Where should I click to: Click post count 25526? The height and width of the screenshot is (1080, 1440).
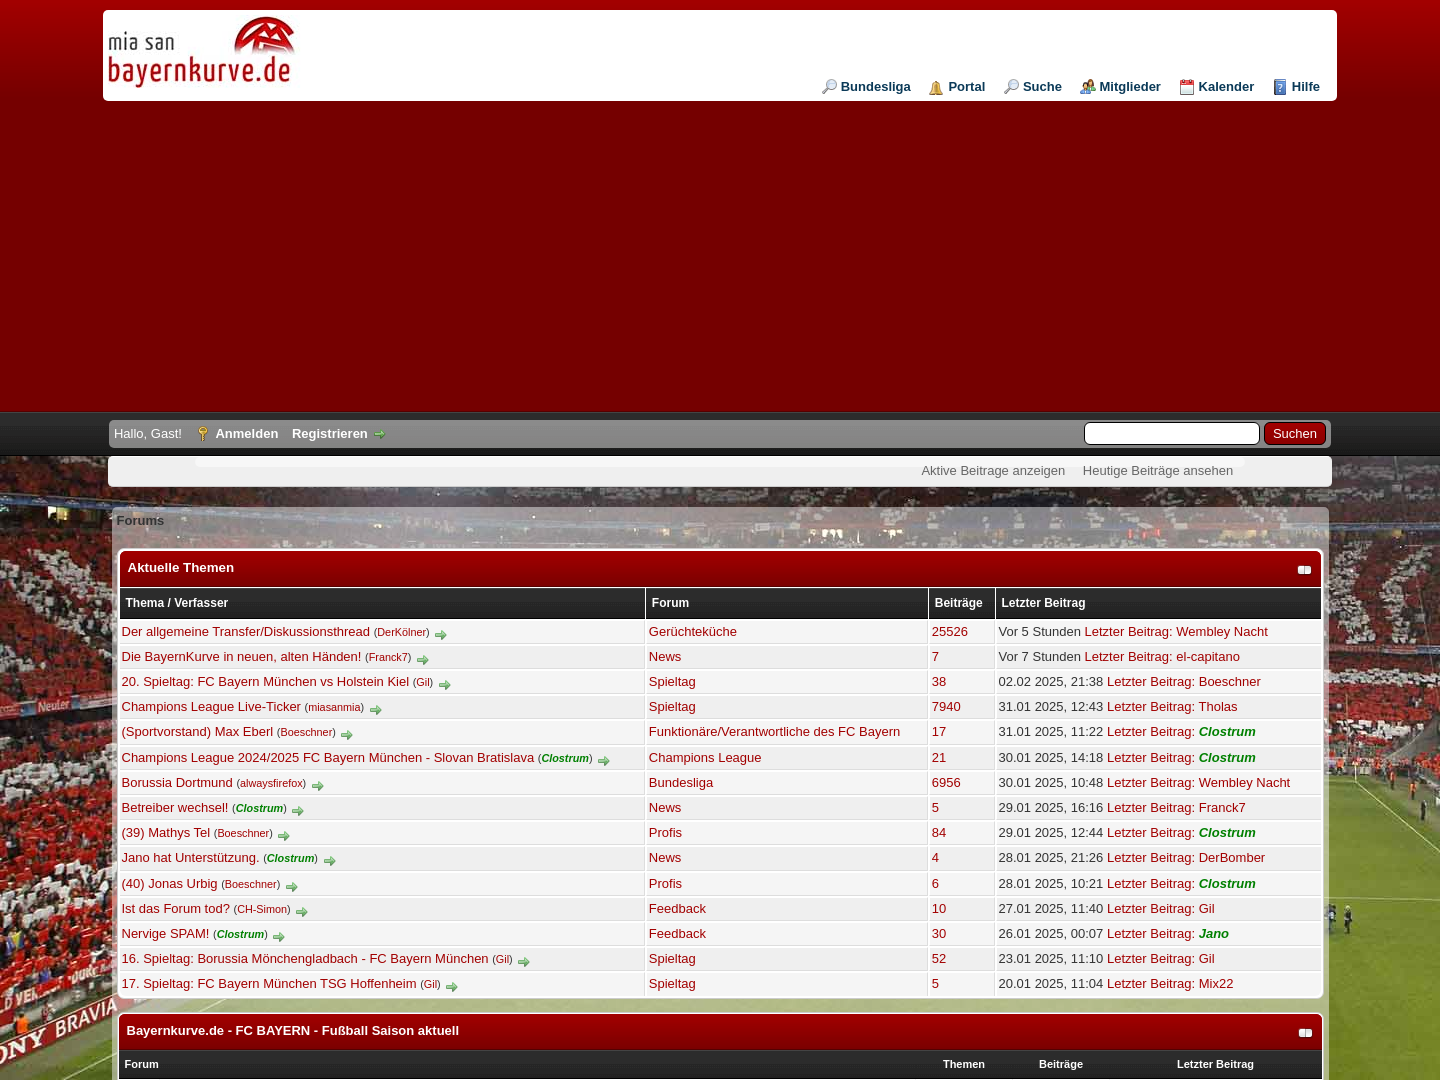pos(950,632)
